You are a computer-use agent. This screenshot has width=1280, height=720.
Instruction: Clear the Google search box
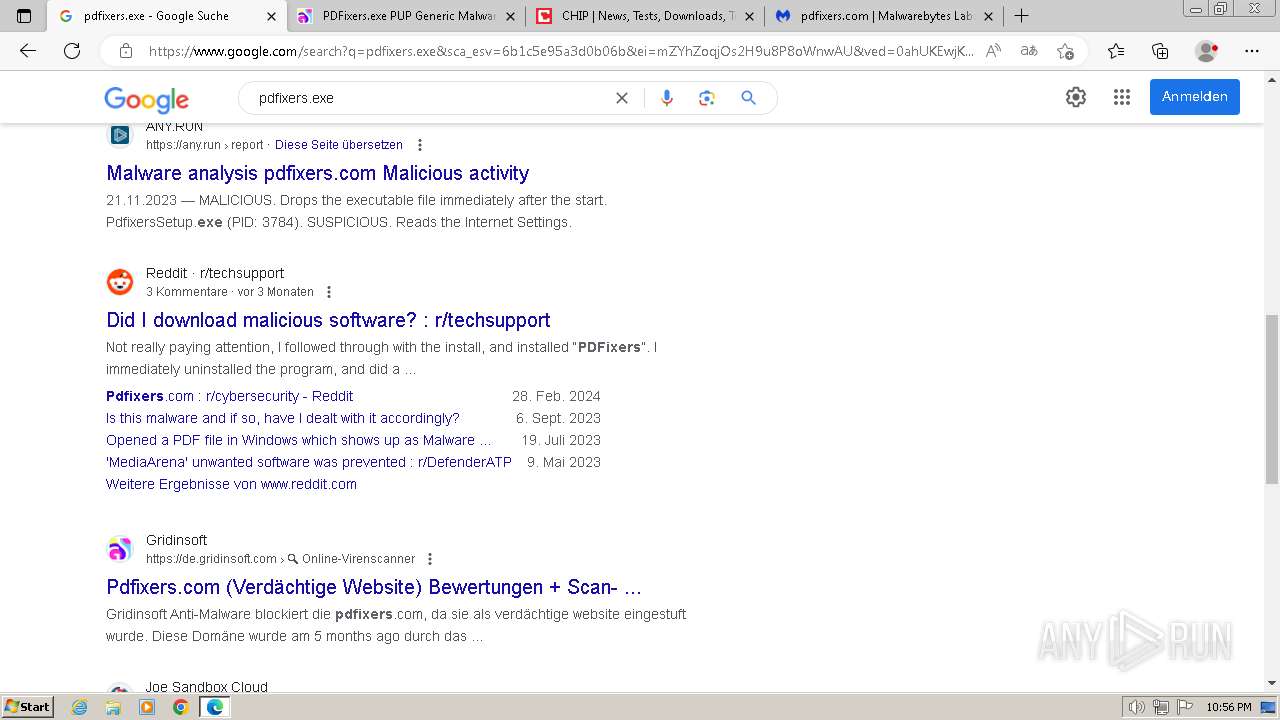point(622,98)
